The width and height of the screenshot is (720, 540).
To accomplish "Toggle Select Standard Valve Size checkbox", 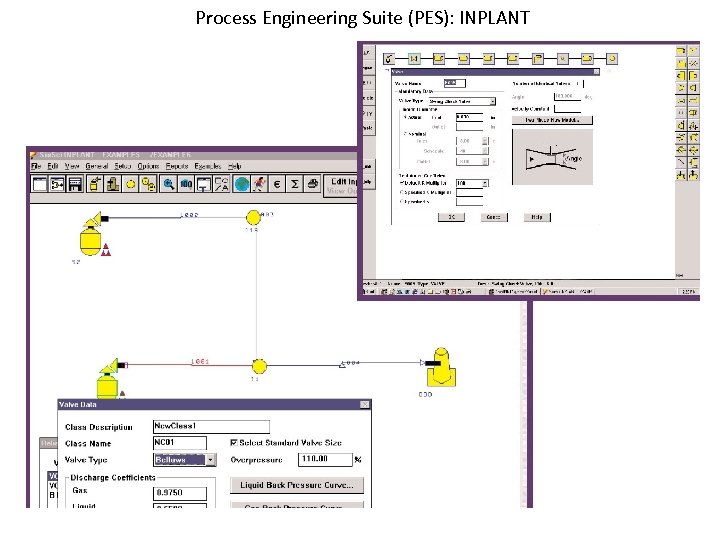I will (x=234, y=443).
